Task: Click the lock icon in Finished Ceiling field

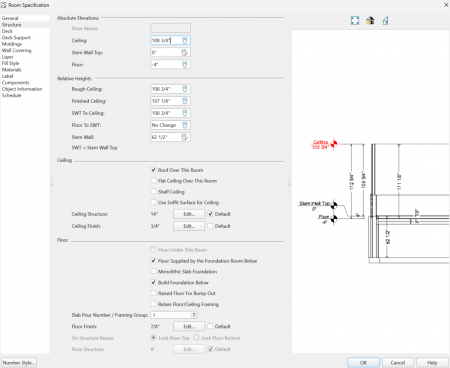Action: (x=185, y=101)
